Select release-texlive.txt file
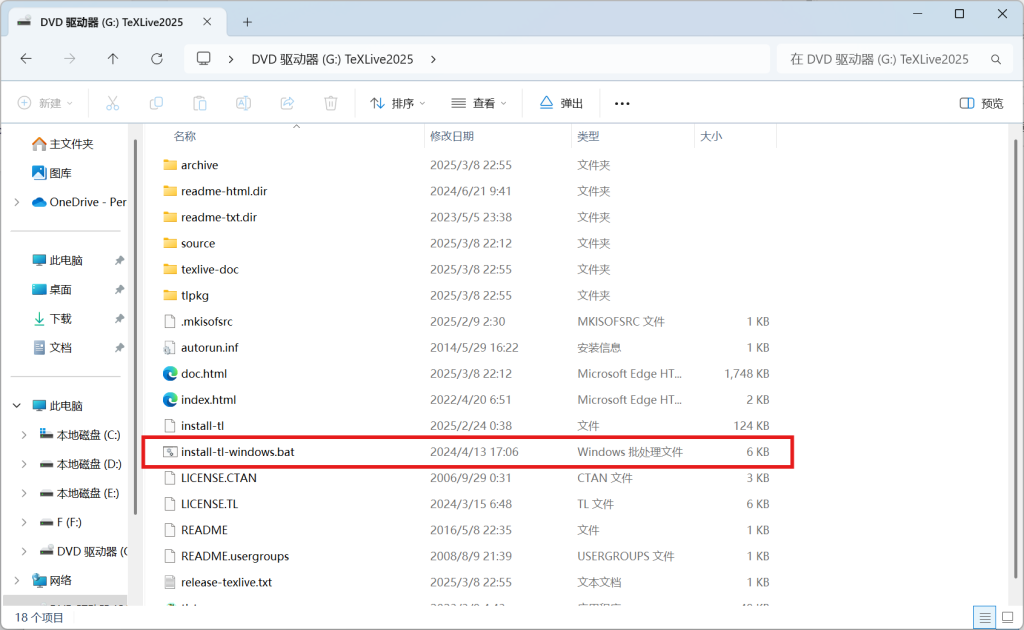This screenshot has width=1024, height=630. click(226, 582)
